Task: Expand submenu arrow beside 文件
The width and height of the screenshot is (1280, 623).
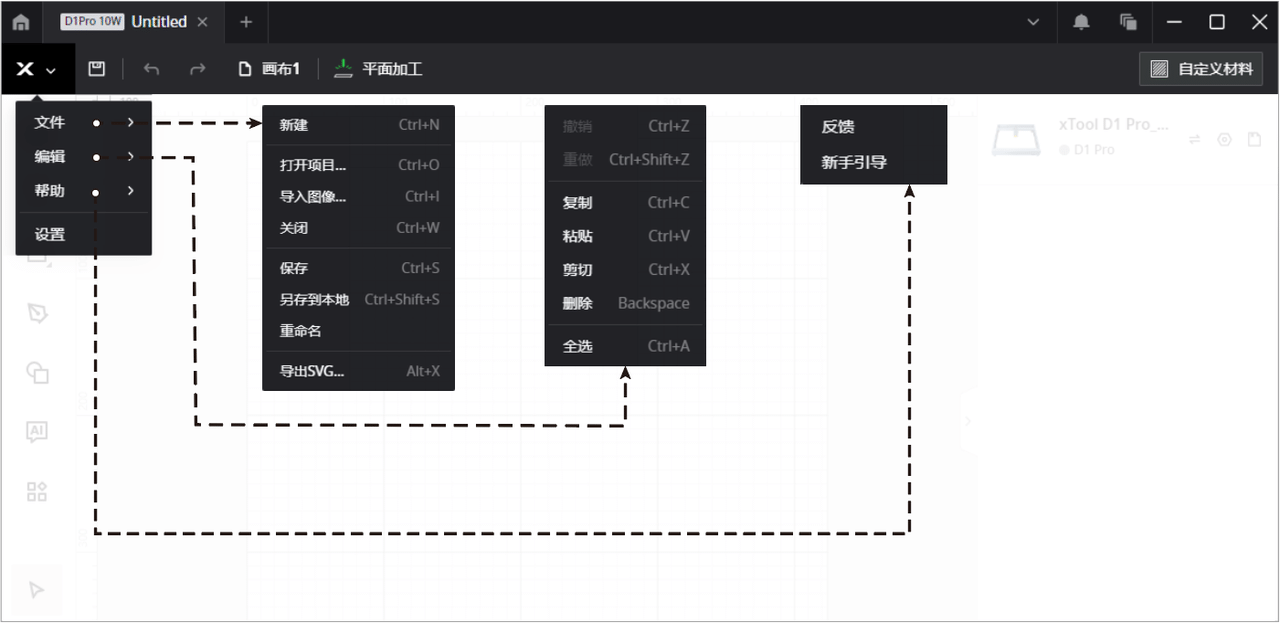Action: click(x=131, y=122)
